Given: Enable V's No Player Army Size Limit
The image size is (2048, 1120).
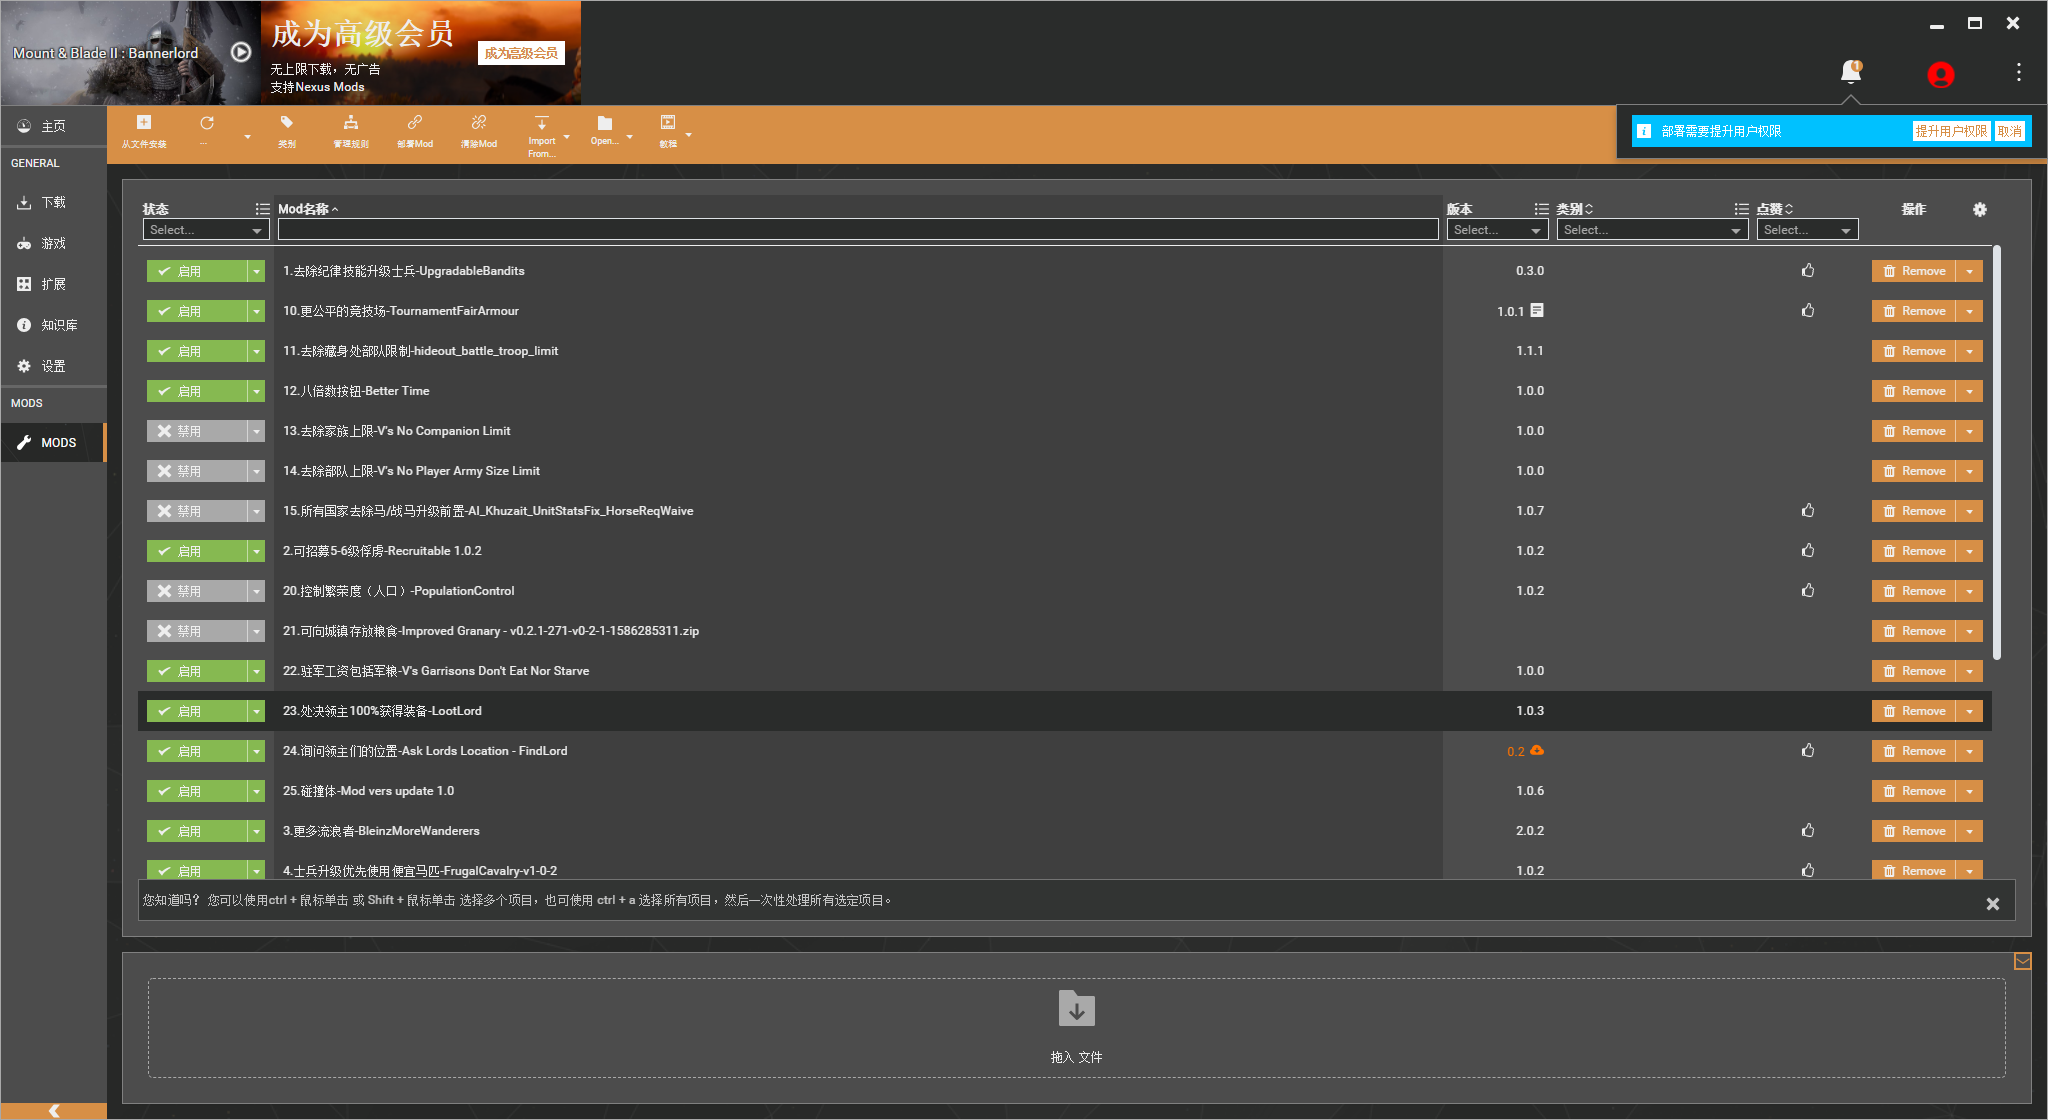Looking at the screenshot, I should [196, 471].
